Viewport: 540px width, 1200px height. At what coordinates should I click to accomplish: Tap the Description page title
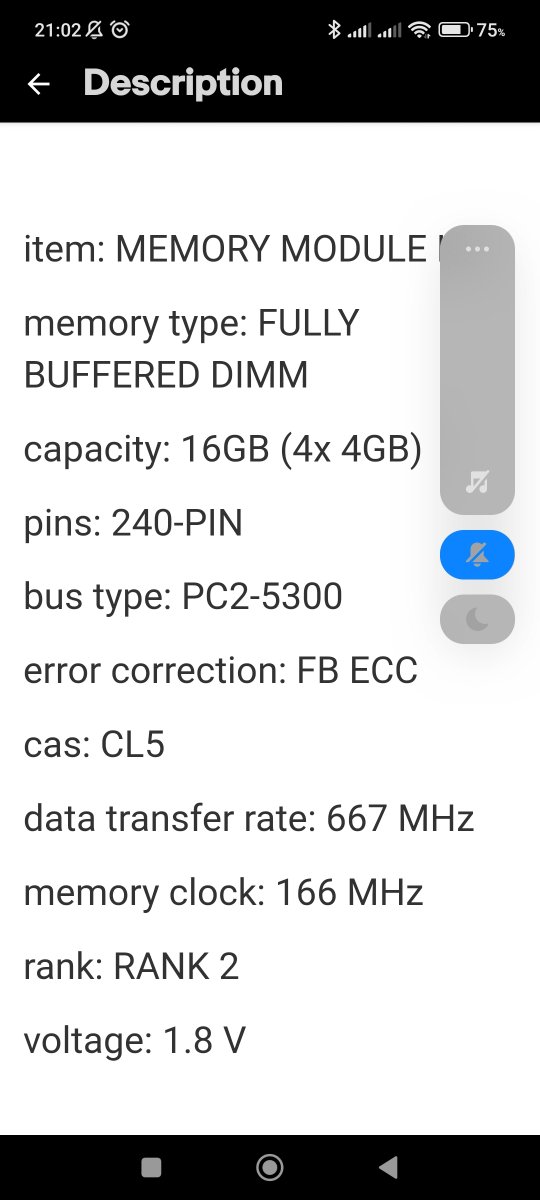tap(183, 83)
